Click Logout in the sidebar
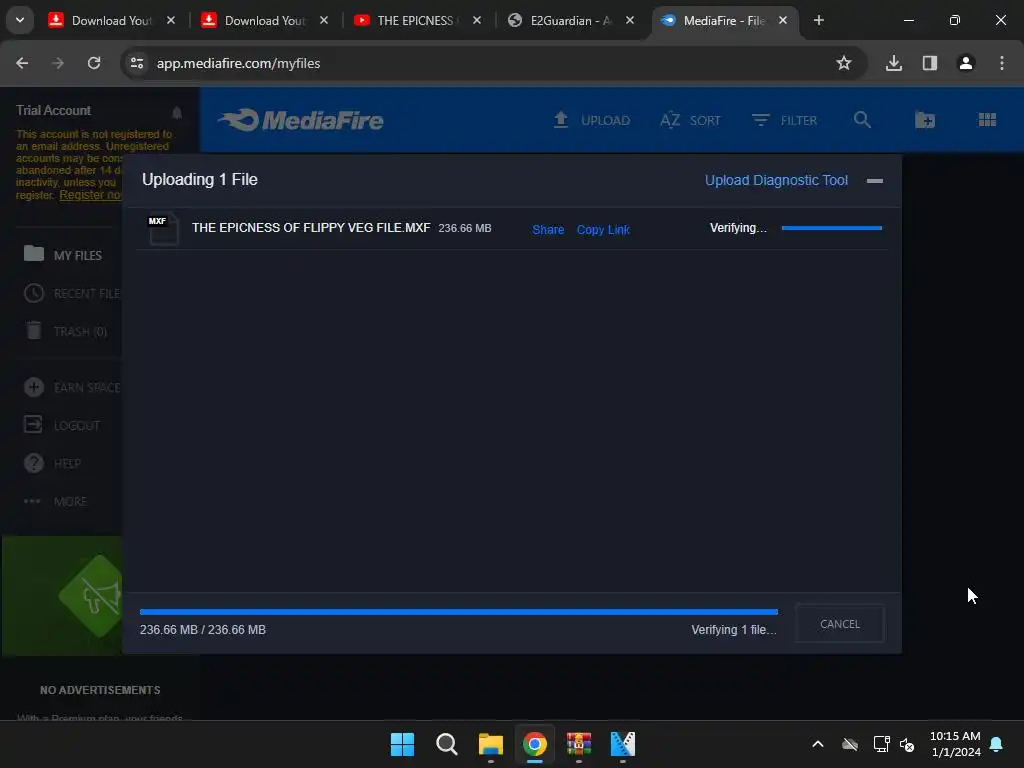 [61, 425]
